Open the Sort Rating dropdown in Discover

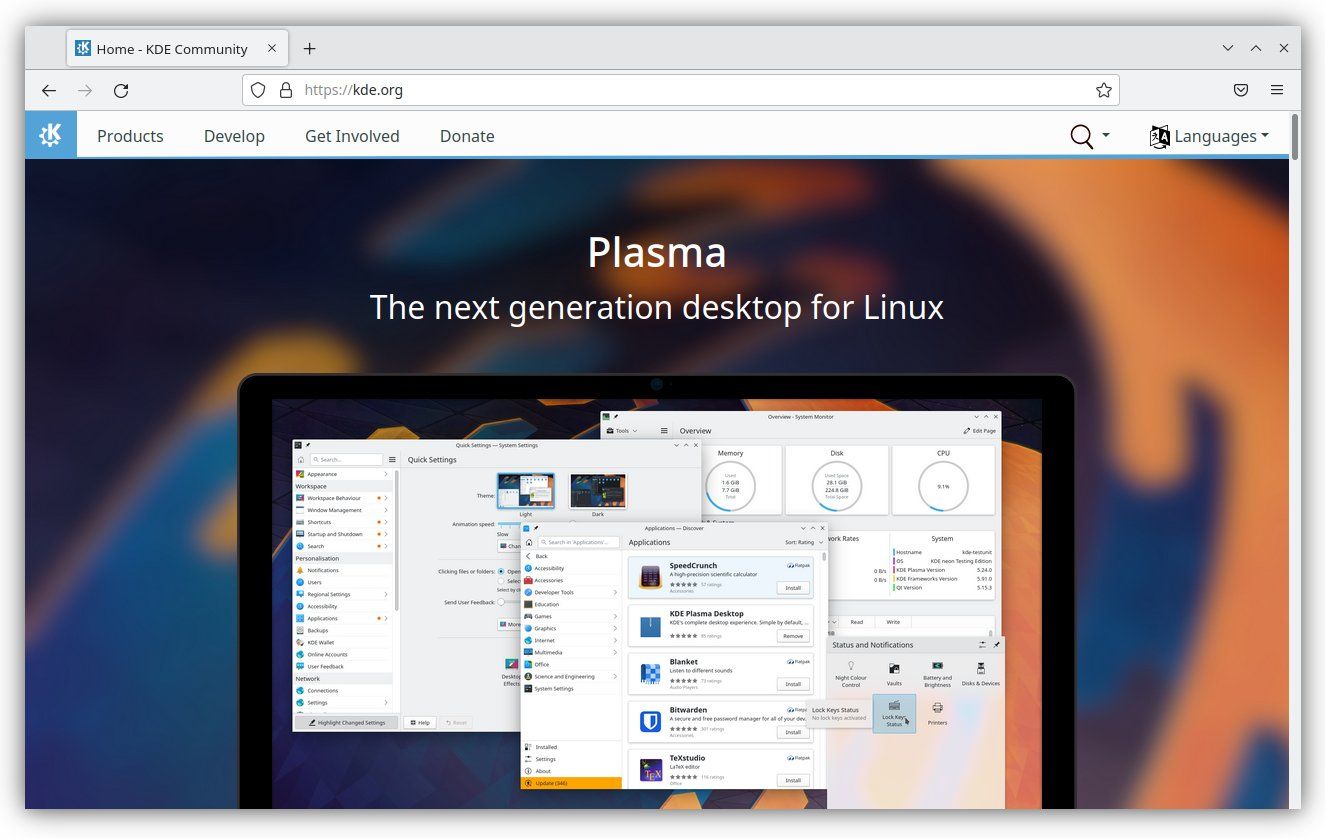click(805, 542)
